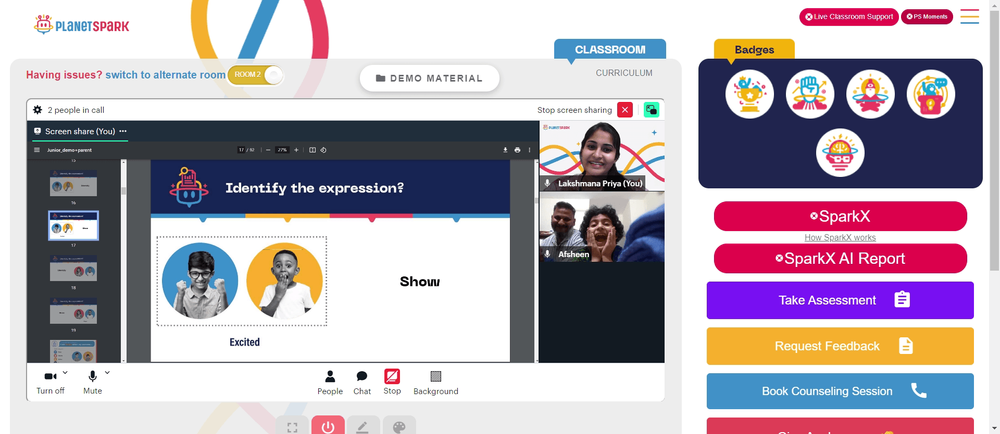
Task: Click the PS Moments button
Action: (927, 17)
